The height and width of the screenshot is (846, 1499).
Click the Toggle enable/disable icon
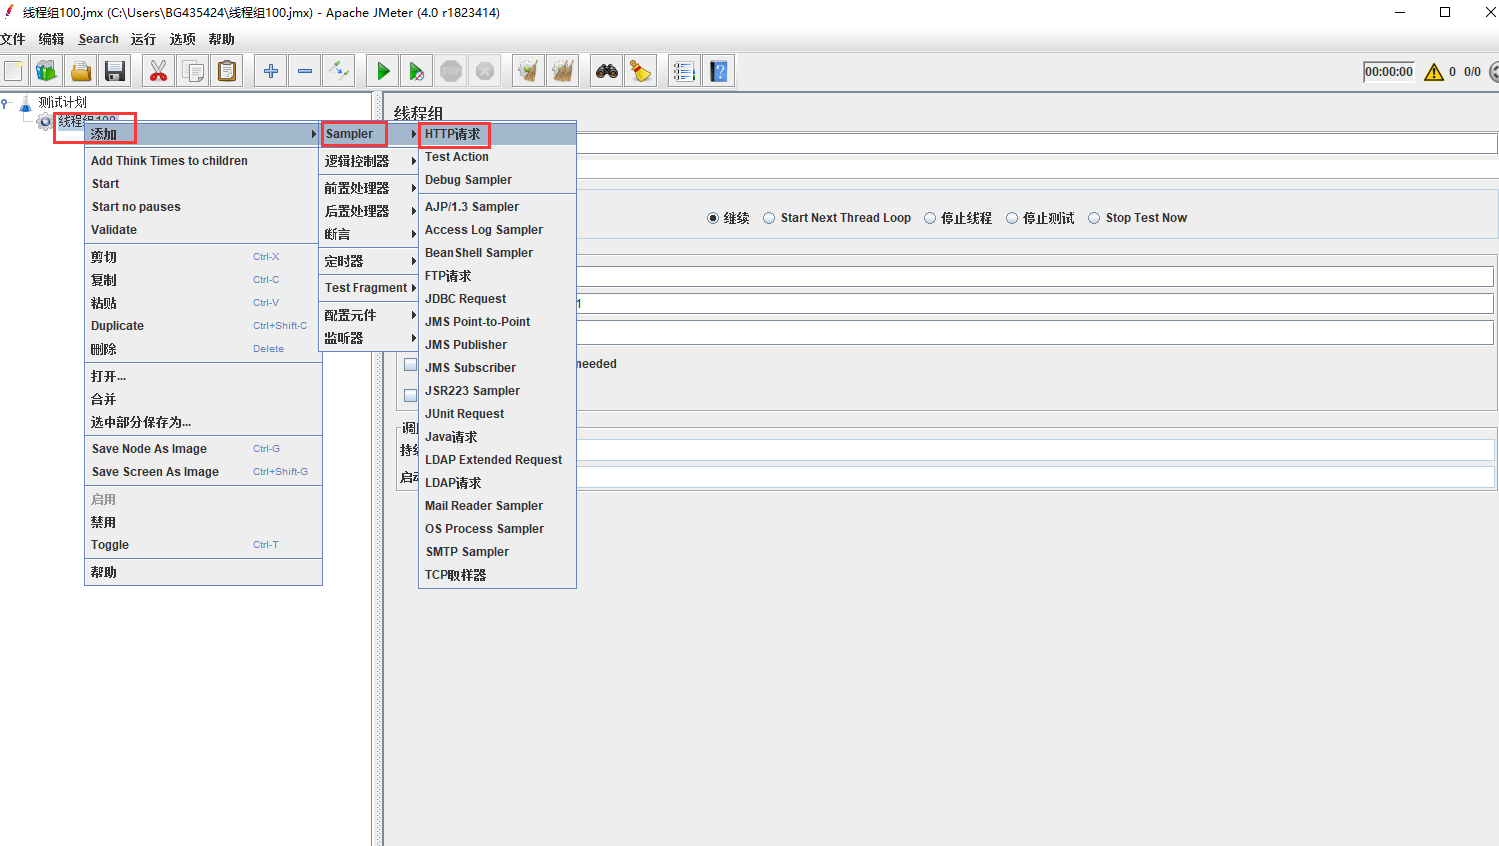click(340, 71)
